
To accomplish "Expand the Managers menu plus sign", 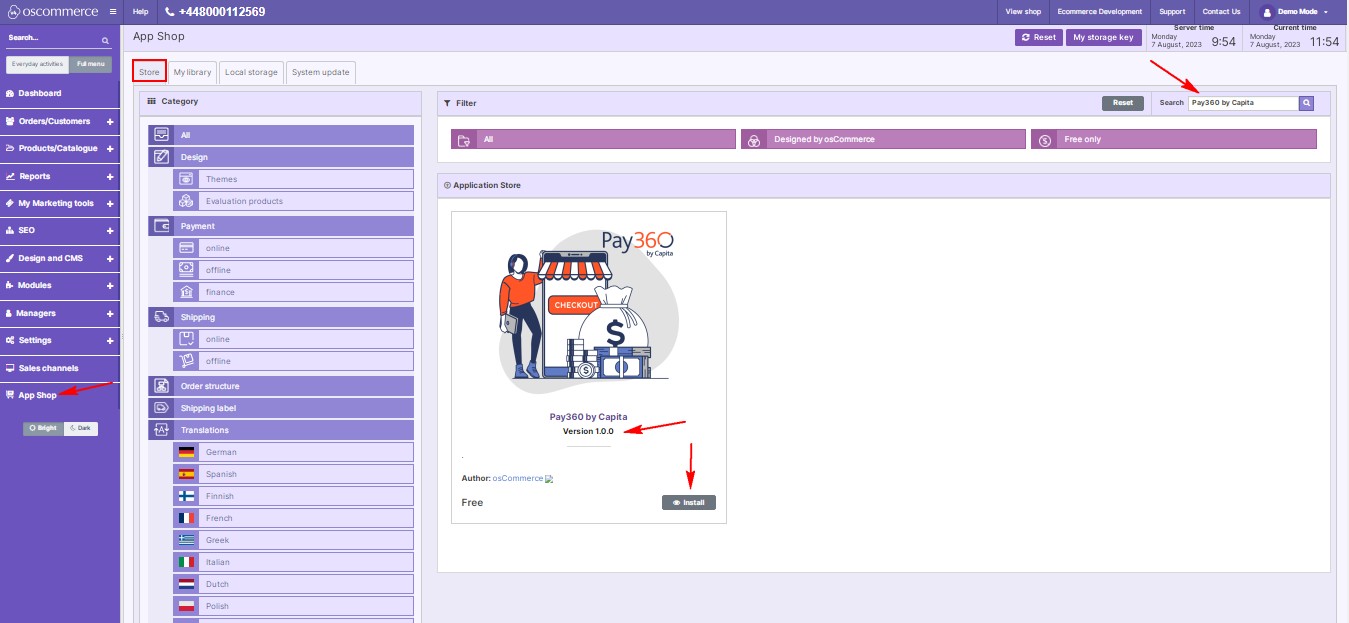I will tap(110, 313).
